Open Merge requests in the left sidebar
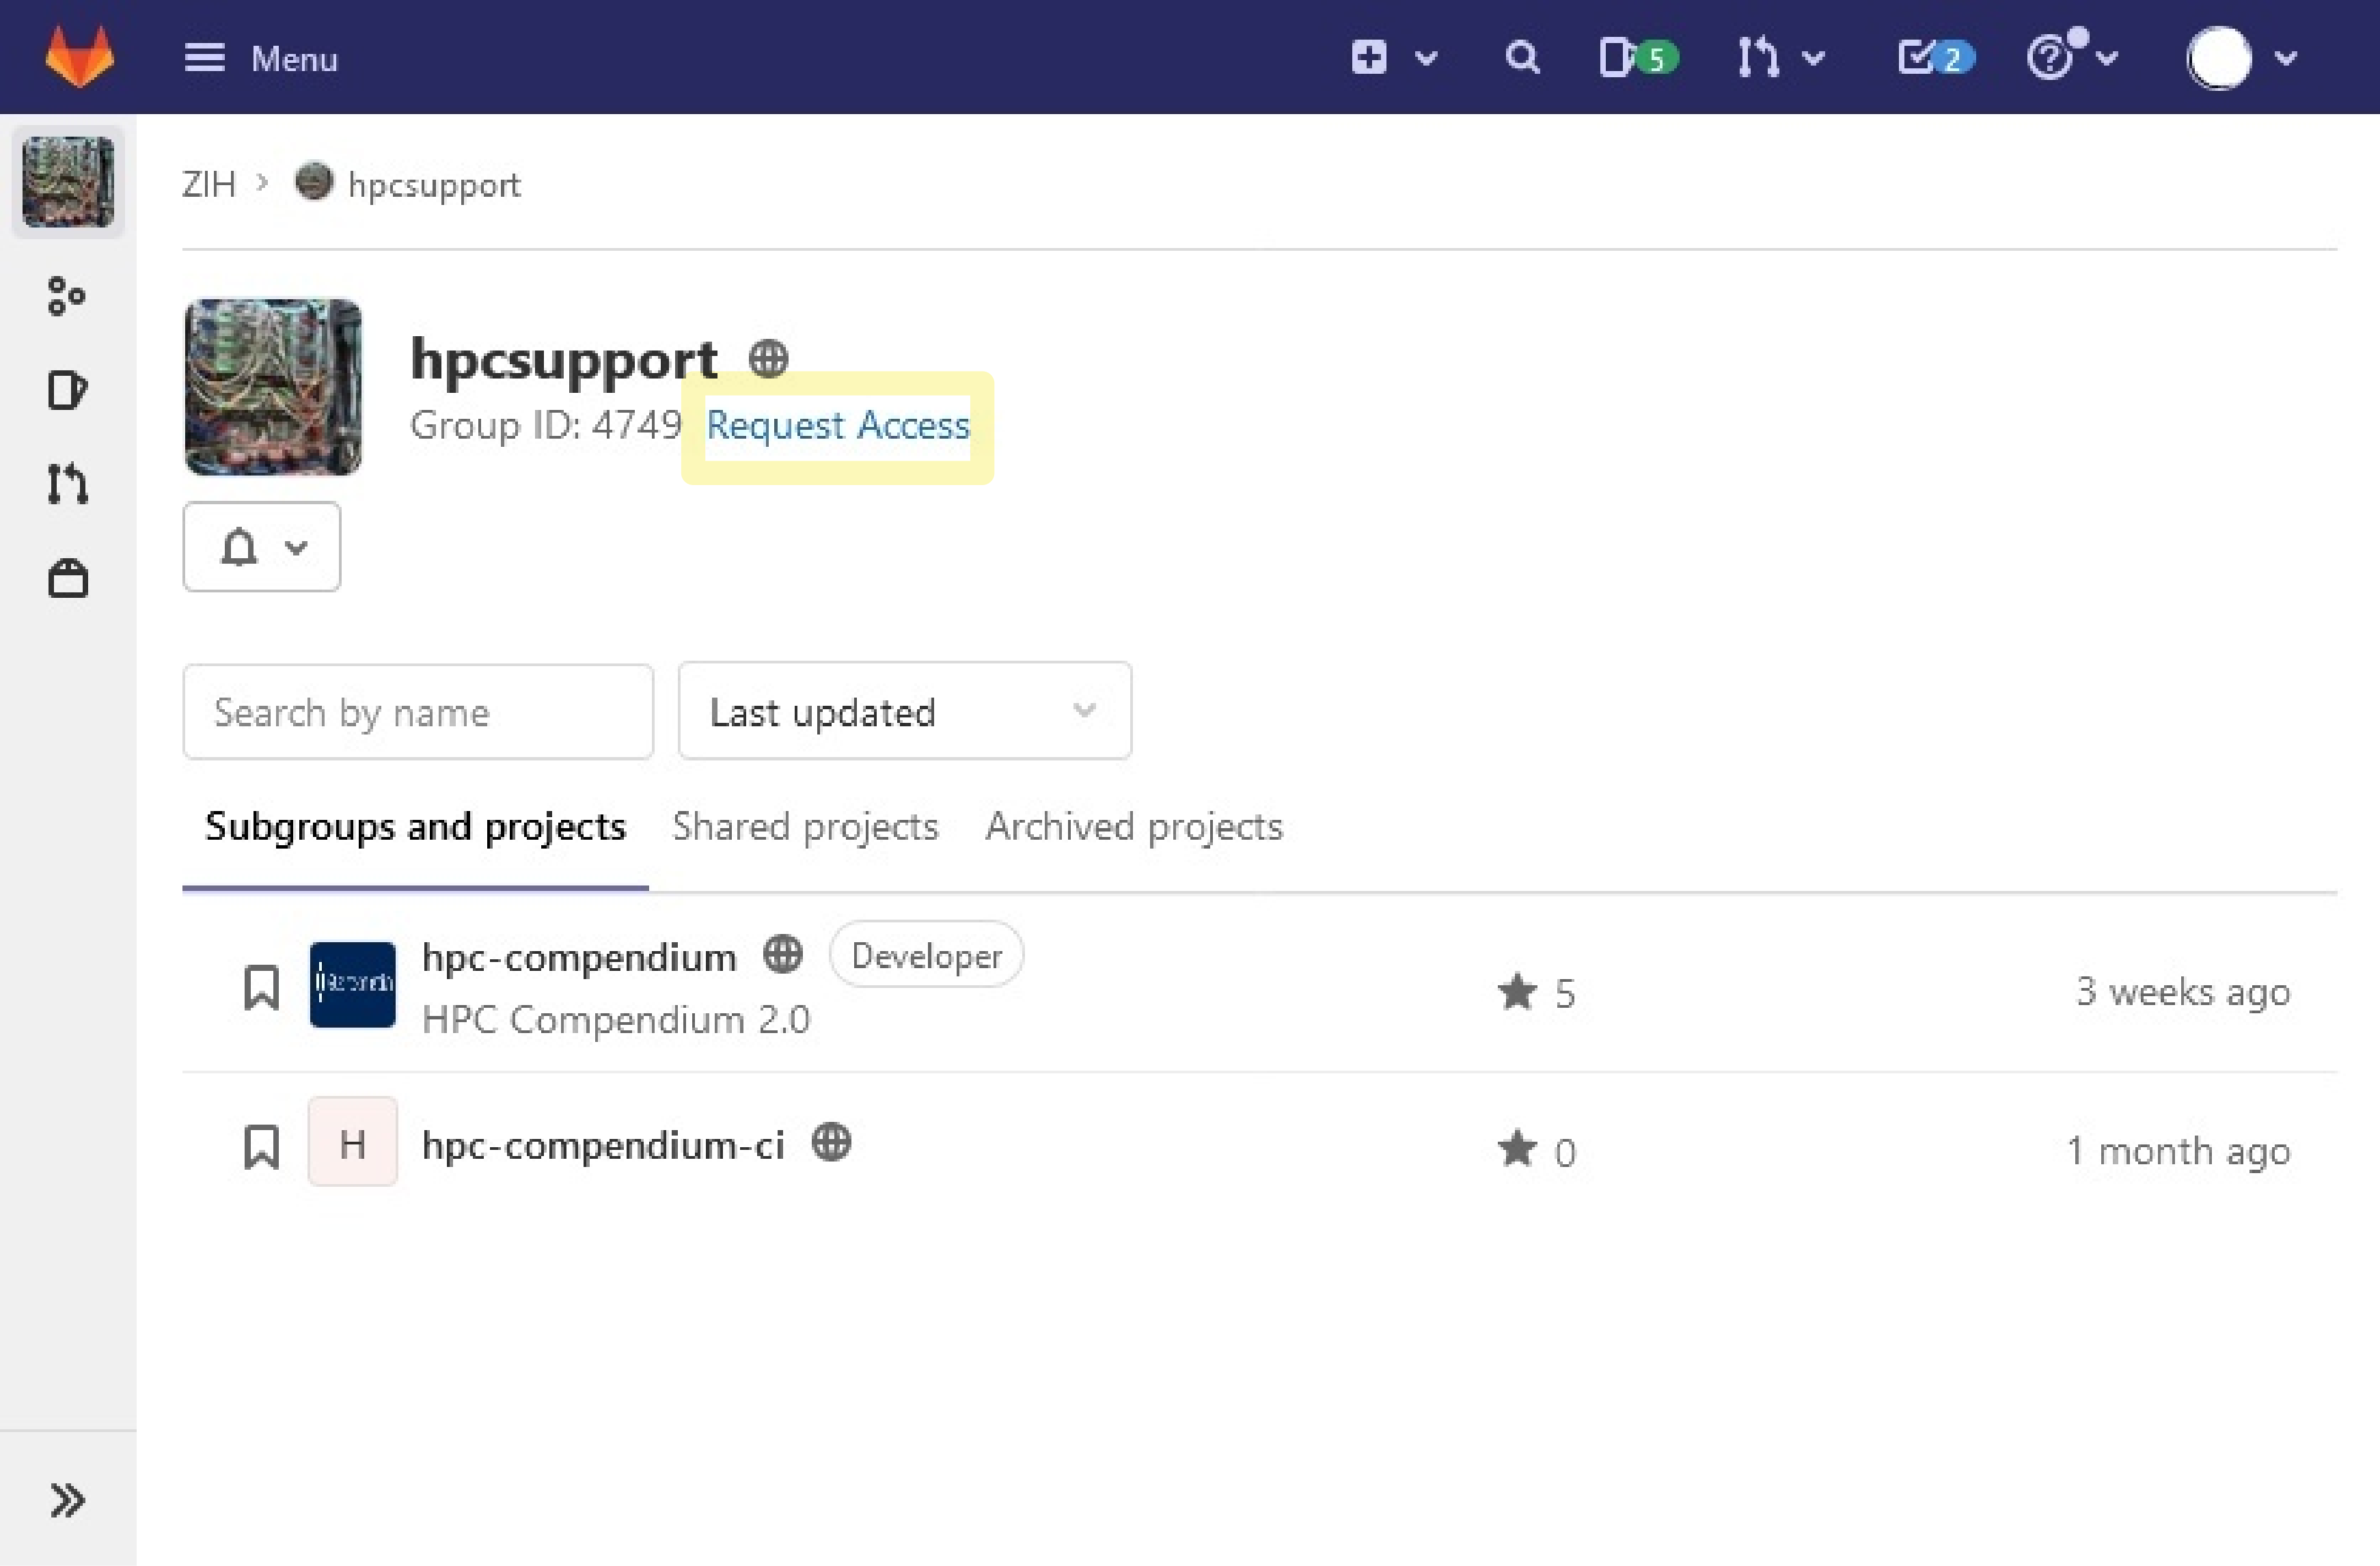 (x=67, y=484)
